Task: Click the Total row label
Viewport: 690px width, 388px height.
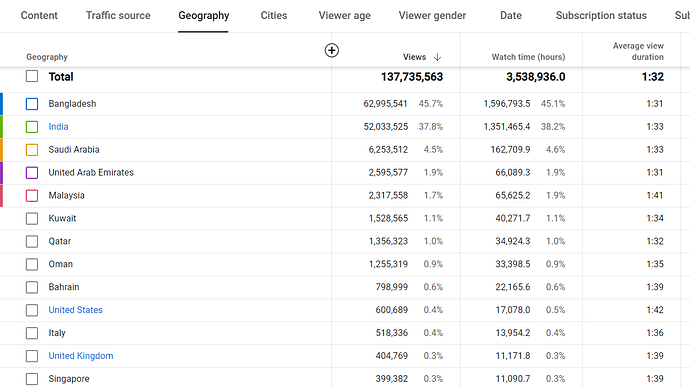Action: [61, 77]
